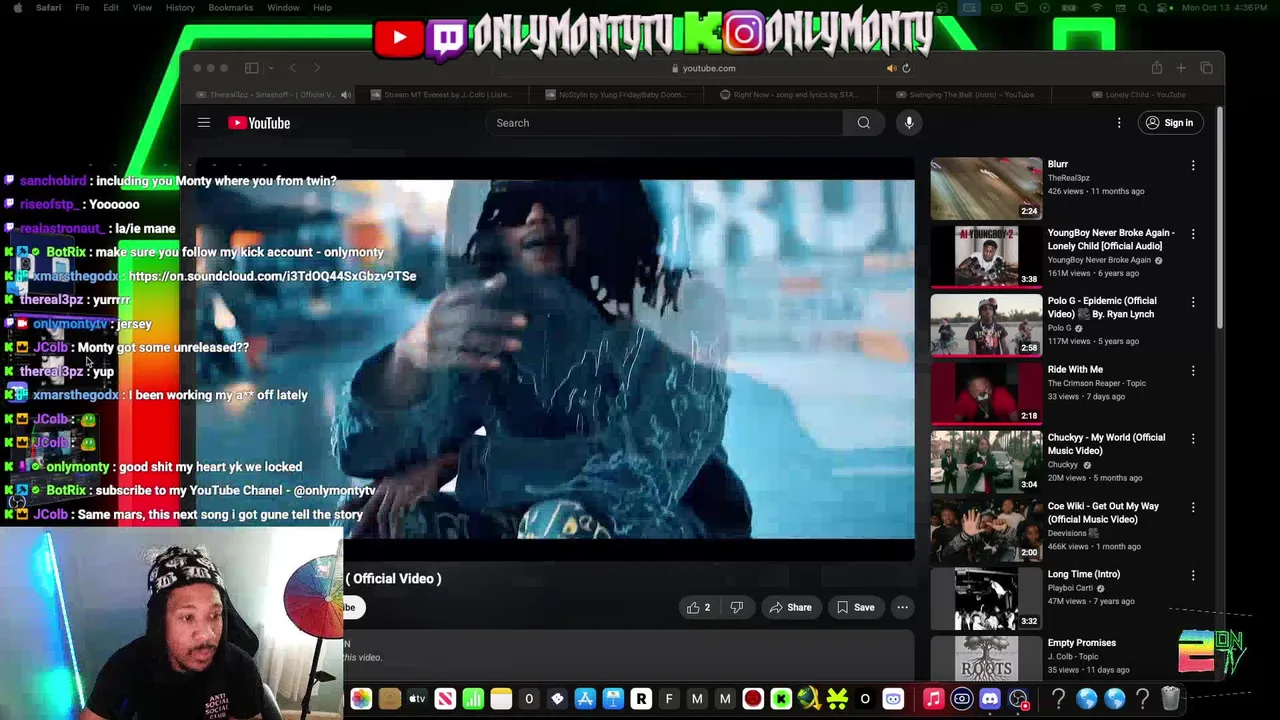Switch to Lonely Child - YouTube tab
The width and height of the screenshot is (1280, 720).
pyautogui.click(x=1140, y=95)
